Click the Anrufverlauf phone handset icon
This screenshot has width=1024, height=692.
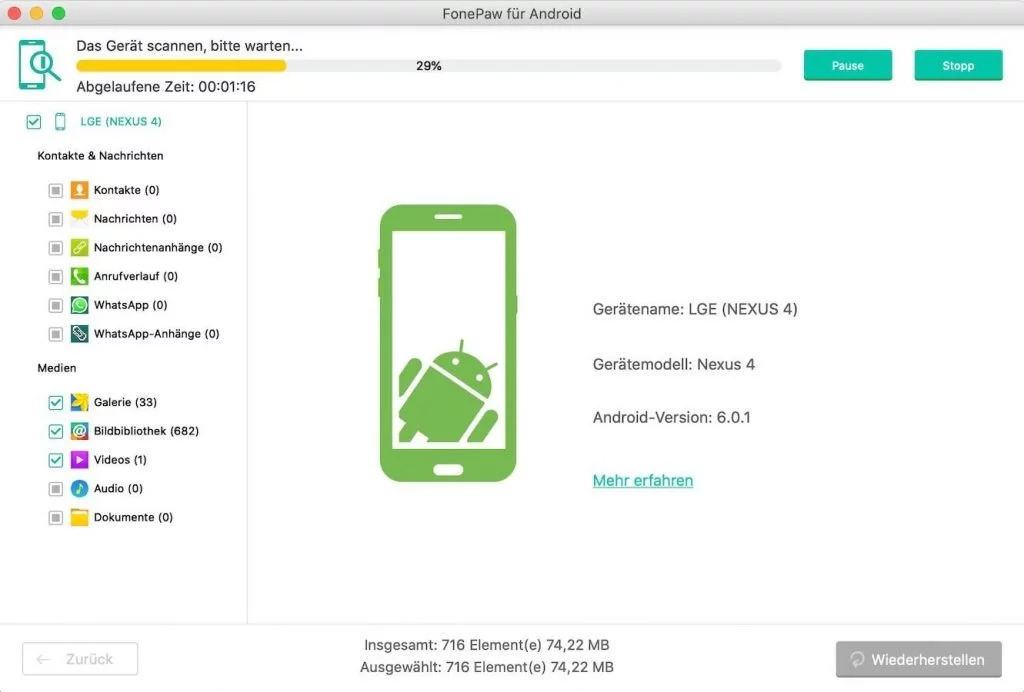point(79,276)
